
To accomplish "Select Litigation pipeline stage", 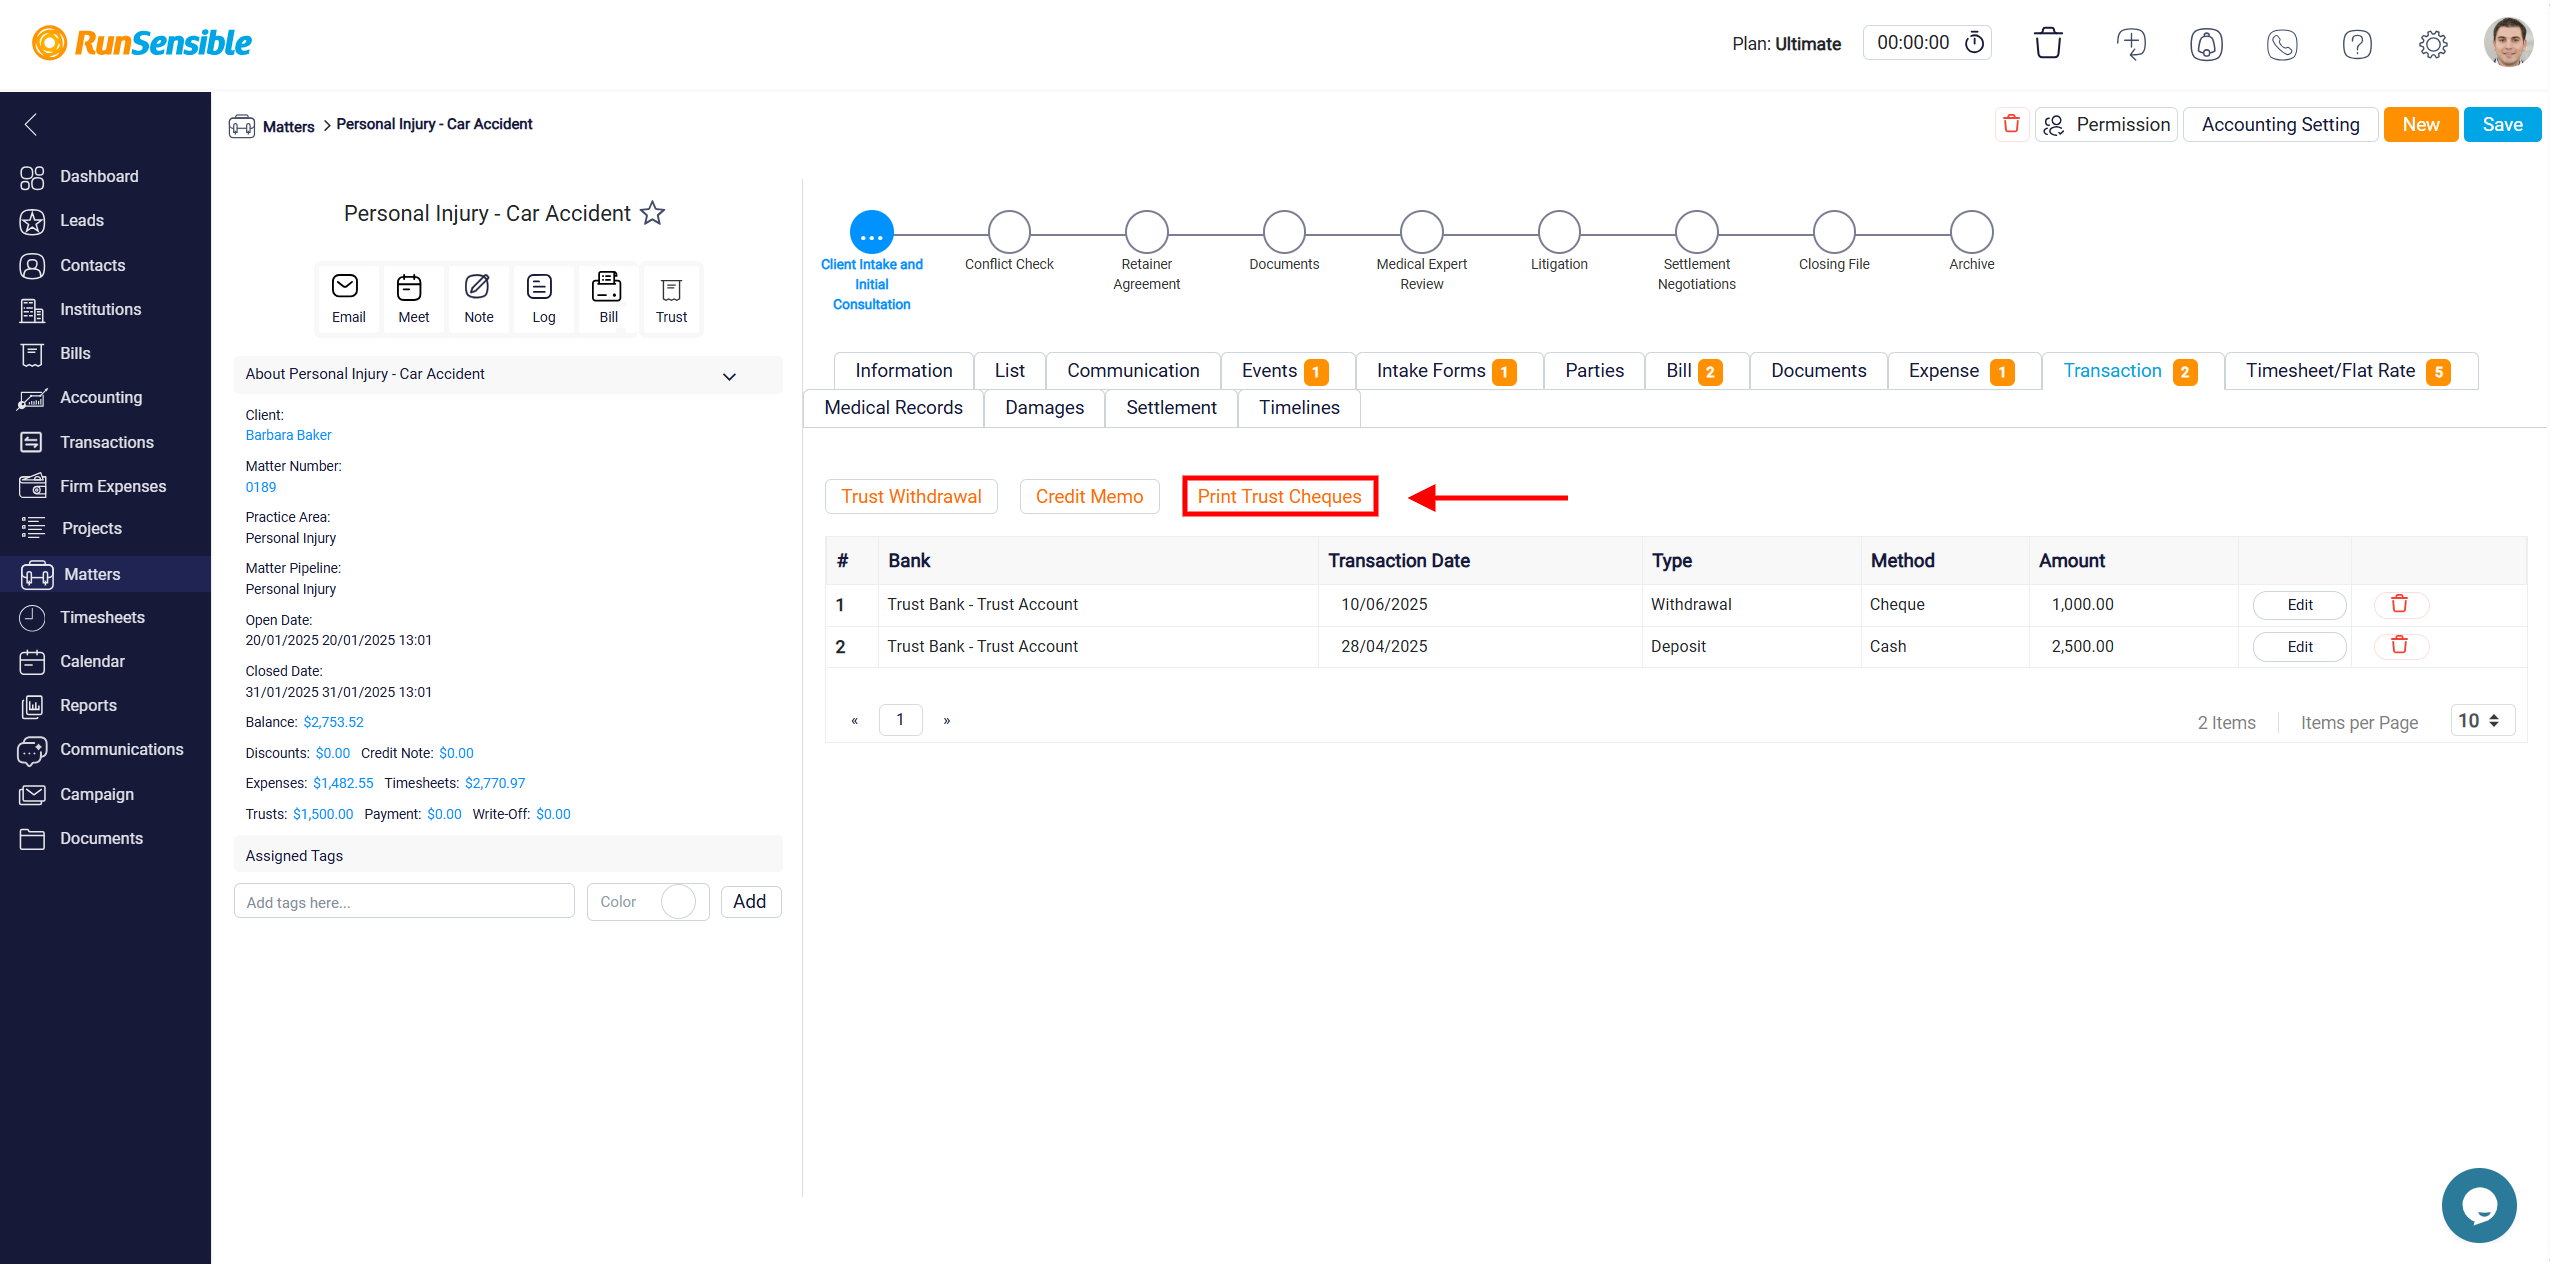I will point(1559,232).
